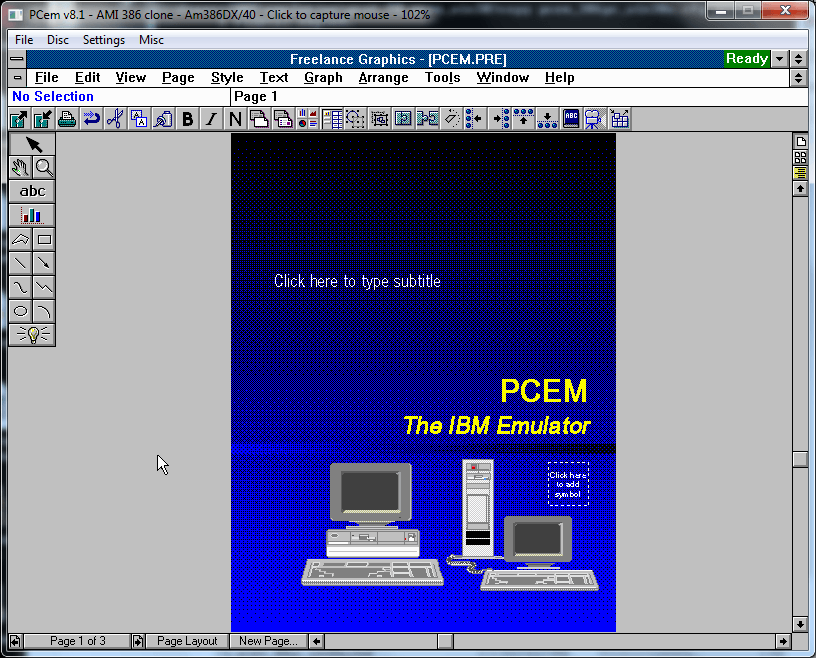
Task: Apply normal text style N button
Action: (x=235, y=119)
